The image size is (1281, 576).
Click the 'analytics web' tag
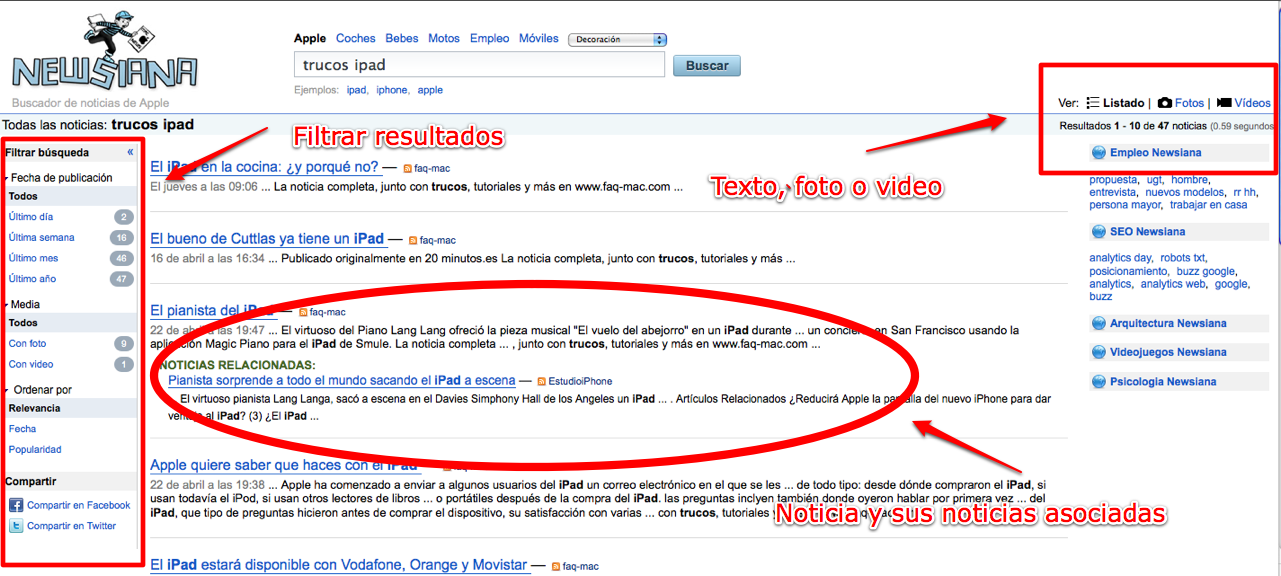coord(1173,284)
